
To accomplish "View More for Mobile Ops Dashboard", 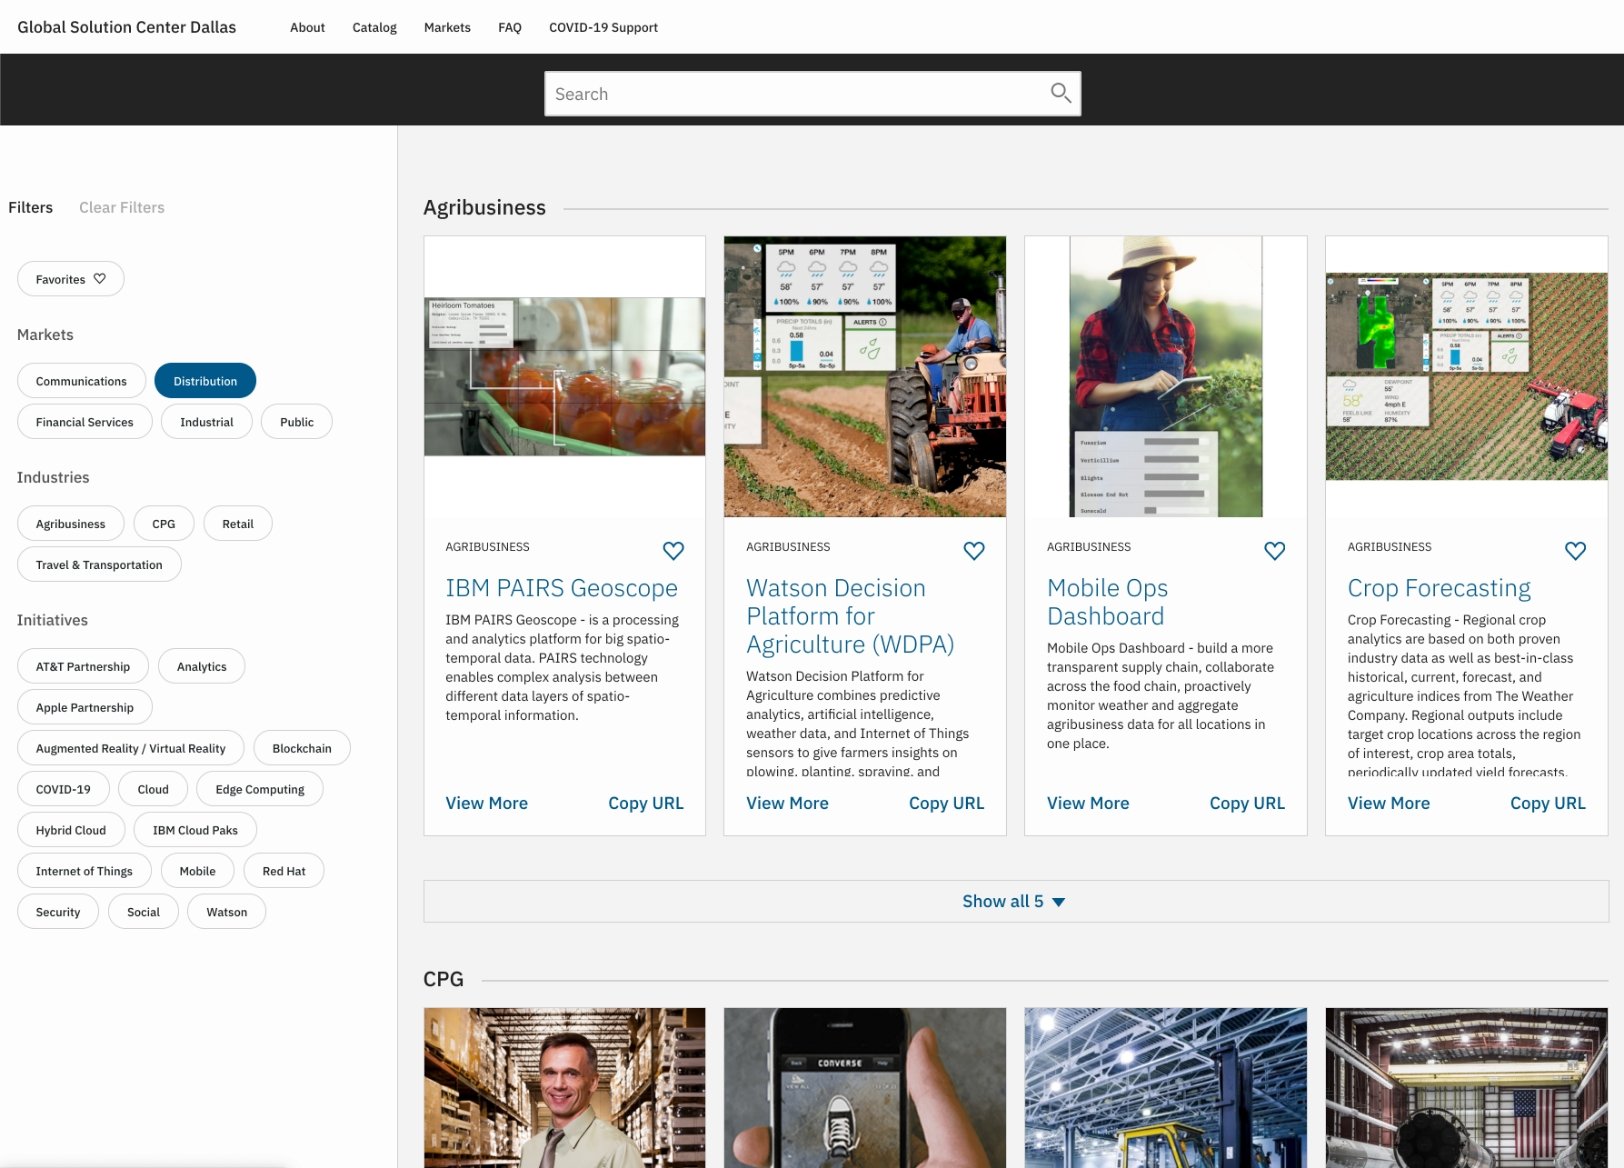I will pos(1088,804).
